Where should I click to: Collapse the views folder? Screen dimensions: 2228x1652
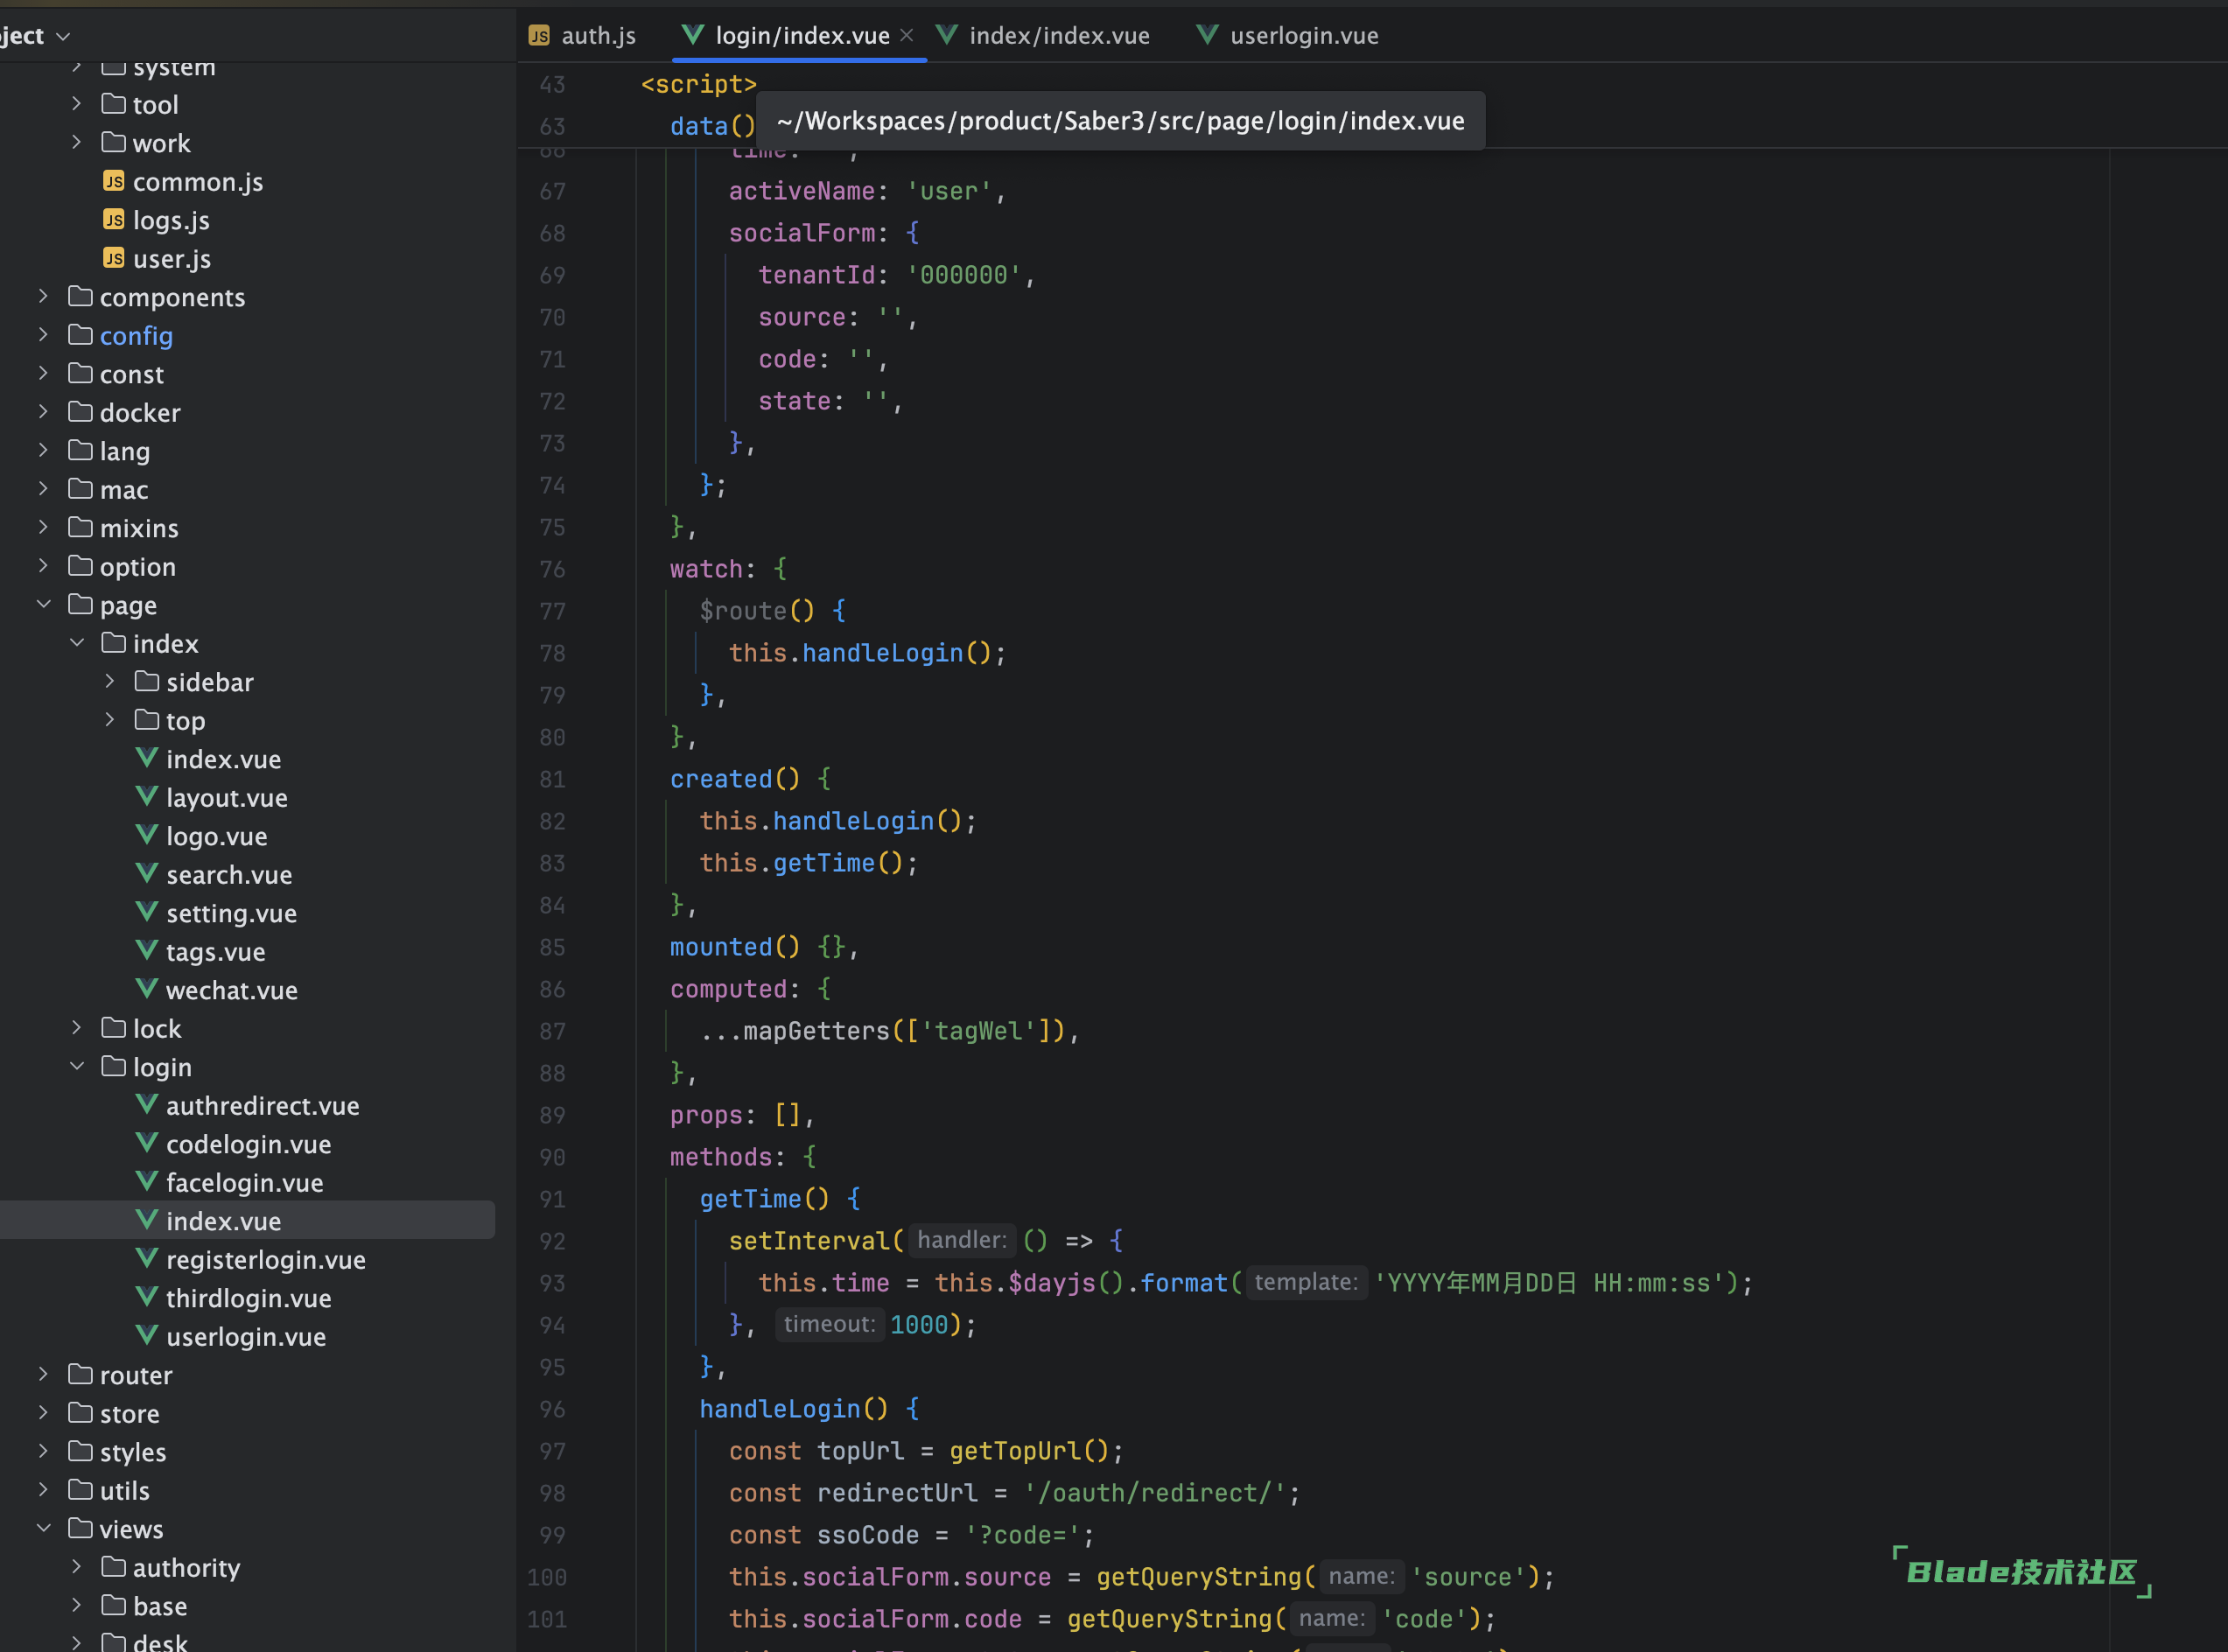pyautogui.click(x=43, y=1529)
